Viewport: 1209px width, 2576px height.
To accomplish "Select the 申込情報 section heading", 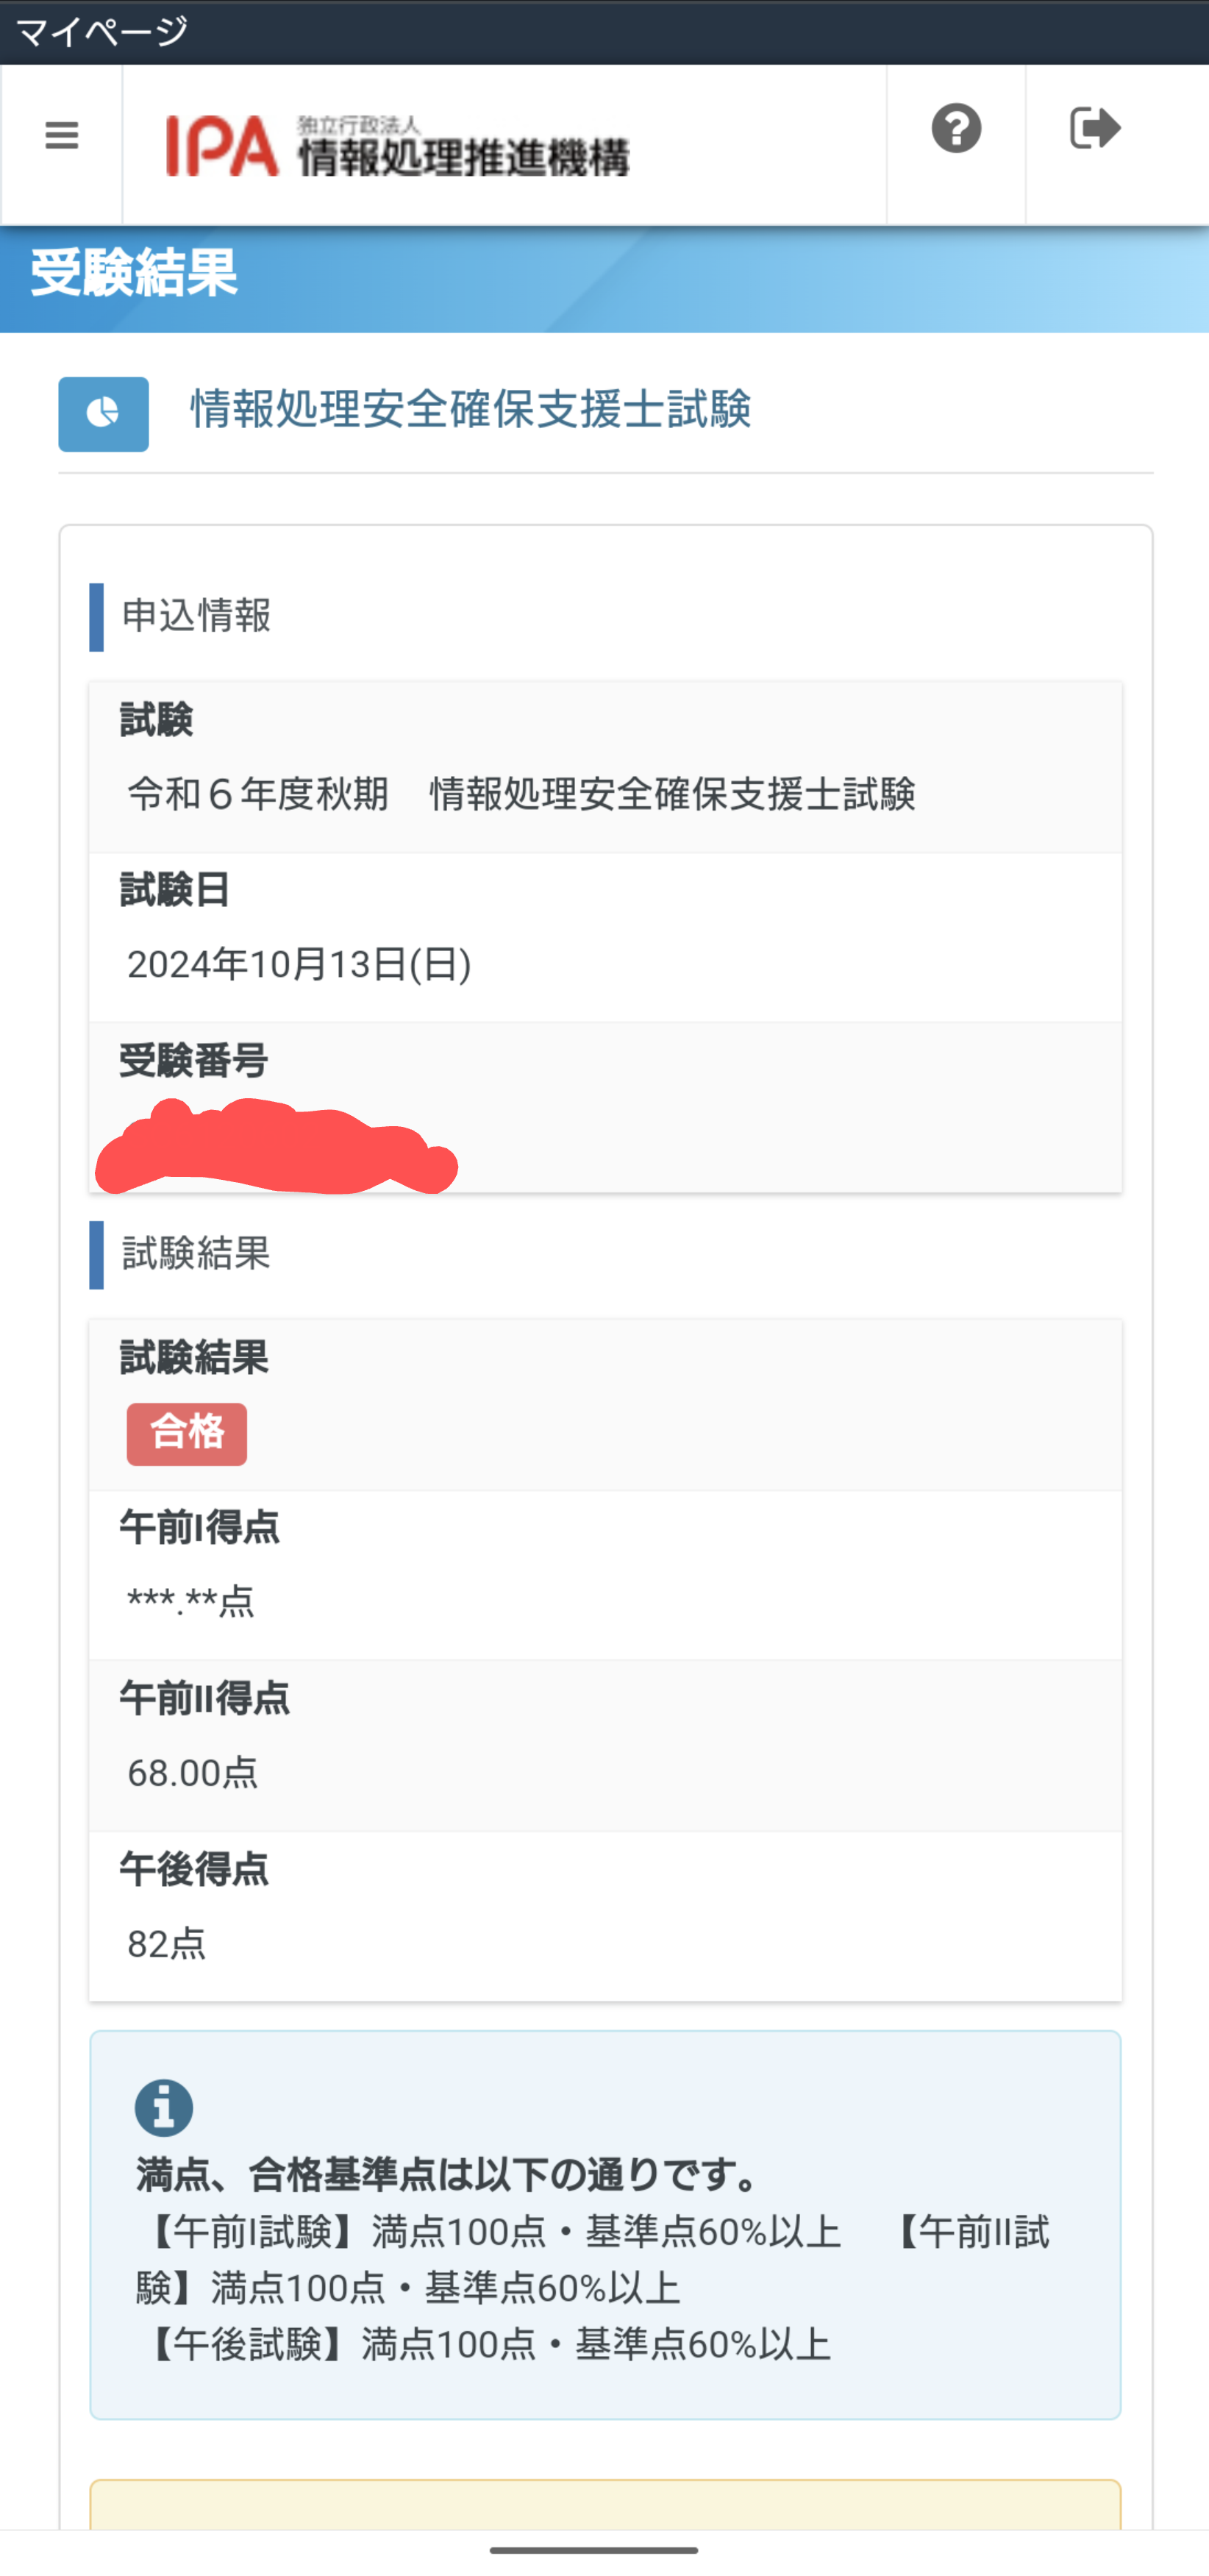I will (196, 616).
